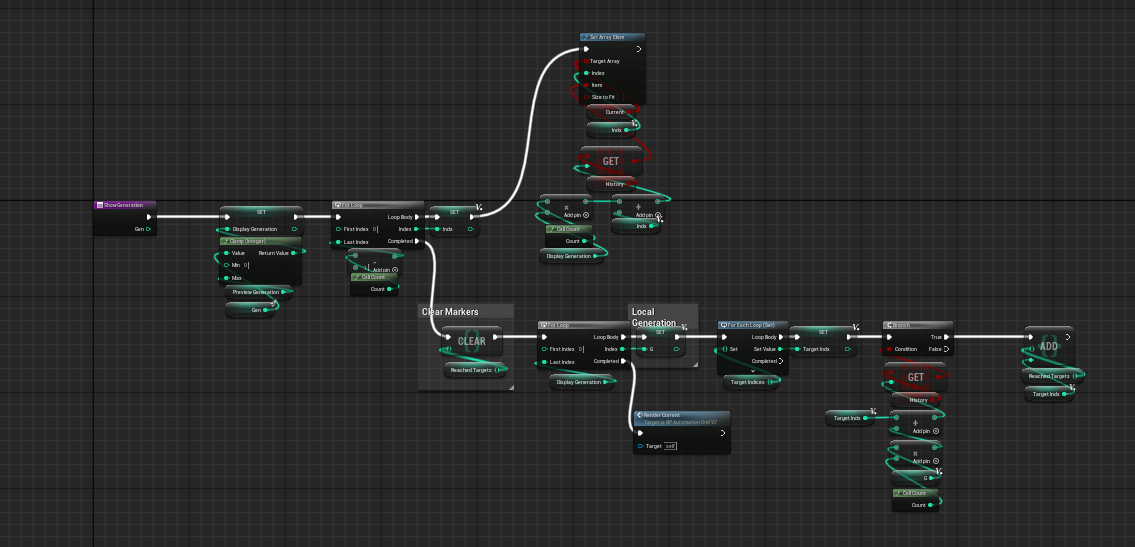Click Count pin on Cell Count below G

tap(932, 506)
